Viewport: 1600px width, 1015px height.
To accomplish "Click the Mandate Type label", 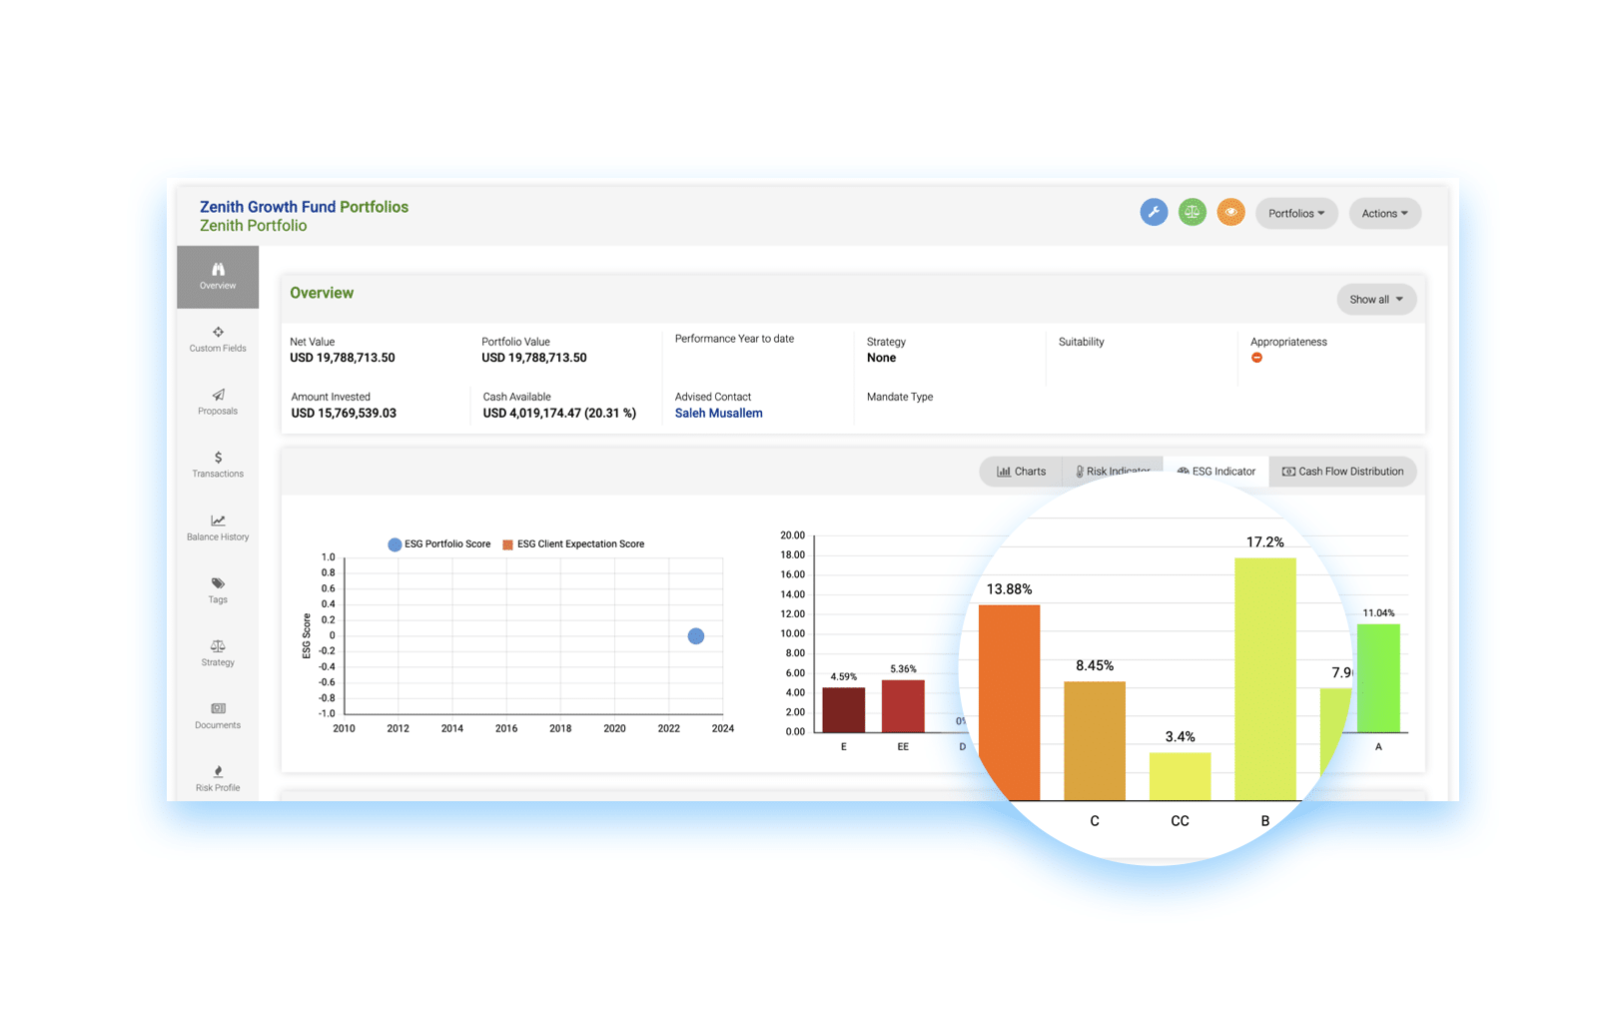I will [900, 397].
